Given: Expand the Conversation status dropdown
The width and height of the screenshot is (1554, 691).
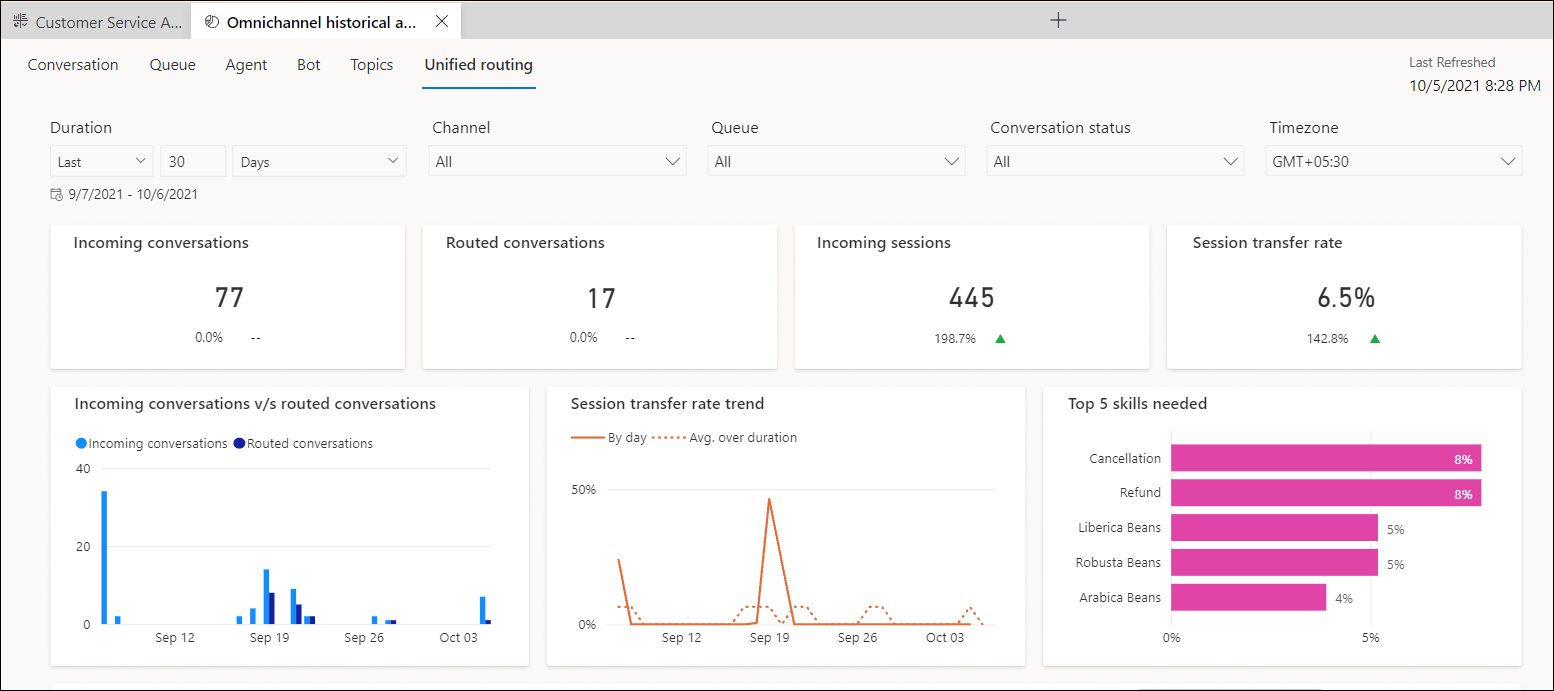Looking at the screenshot, I should [1115, 161].
